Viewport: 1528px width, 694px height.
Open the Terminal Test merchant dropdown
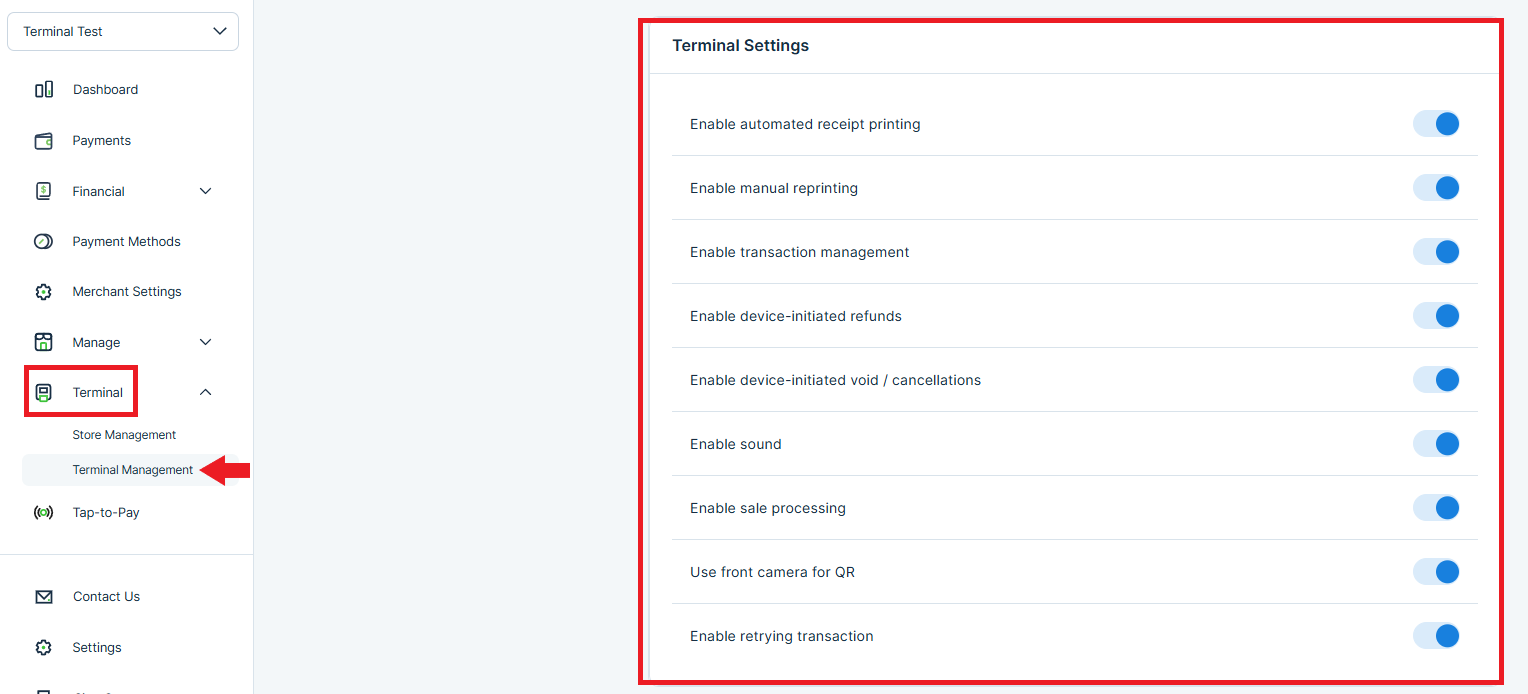(x=123, y=32)
